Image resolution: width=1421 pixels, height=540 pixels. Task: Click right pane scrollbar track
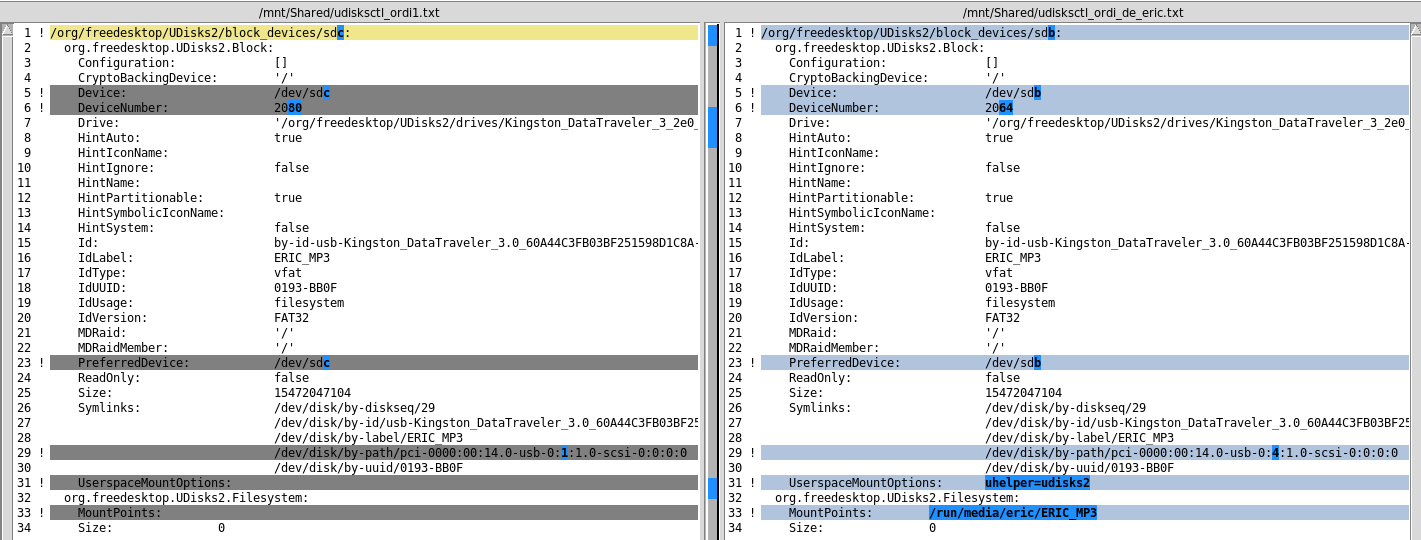[x=1415, y=300]
